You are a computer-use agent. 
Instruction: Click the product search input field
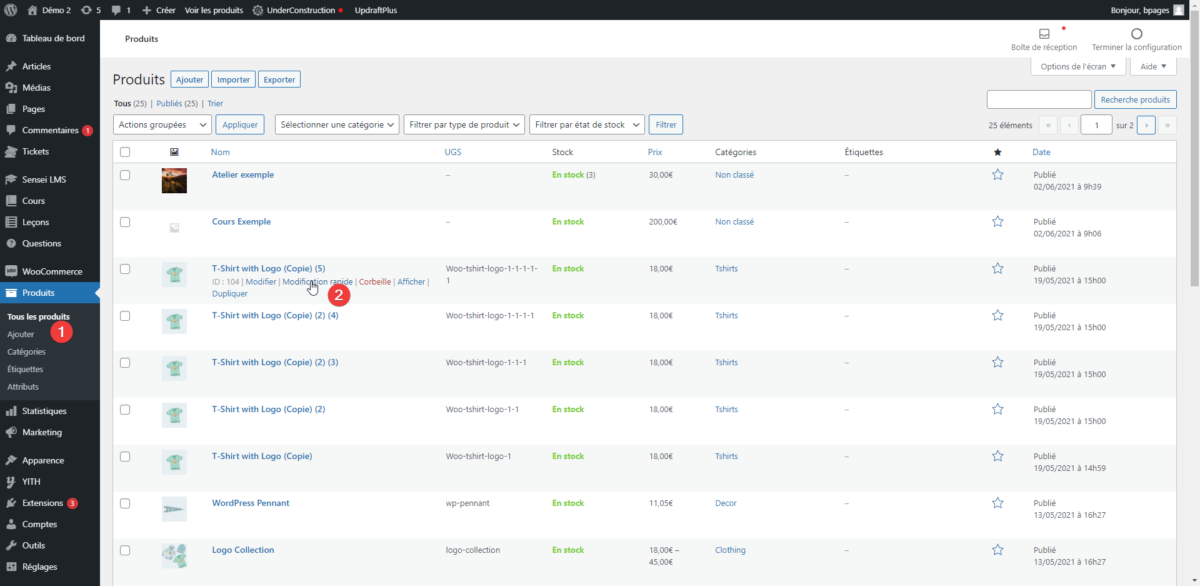pyautogui.click(x=1039, y=100)
